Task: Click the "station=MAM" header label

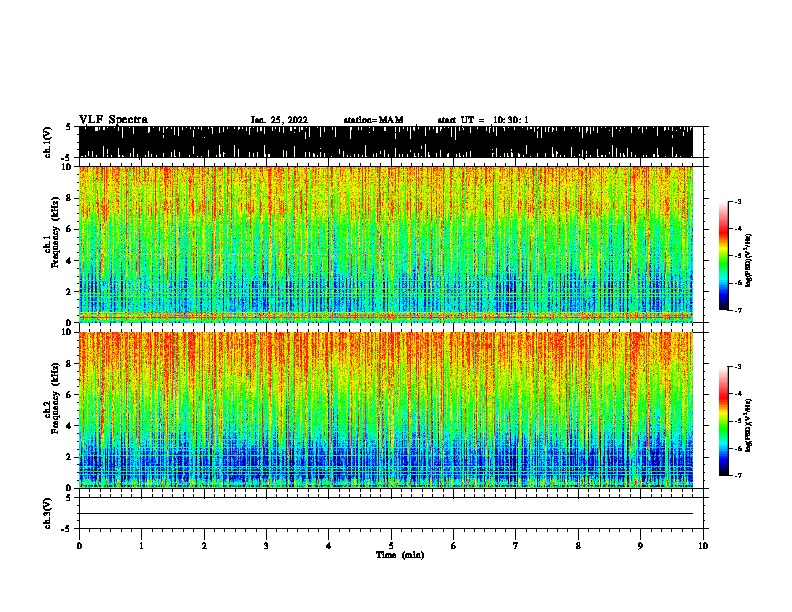Action: (x=373, y=120)
